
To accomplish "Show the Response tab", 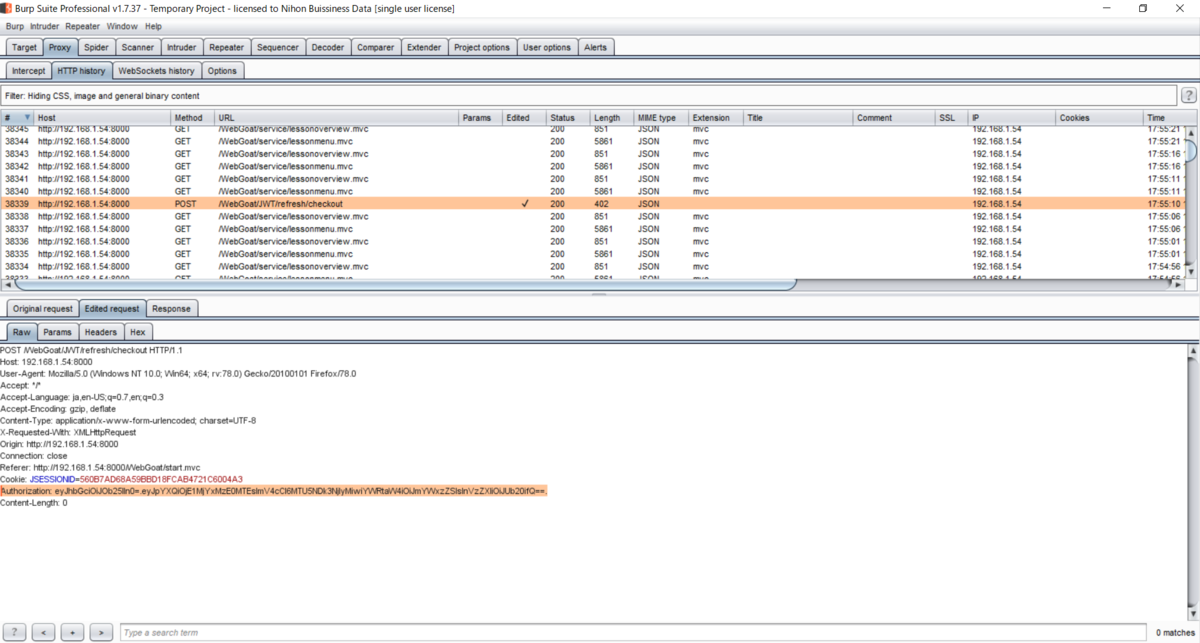I will pos(171,309).
